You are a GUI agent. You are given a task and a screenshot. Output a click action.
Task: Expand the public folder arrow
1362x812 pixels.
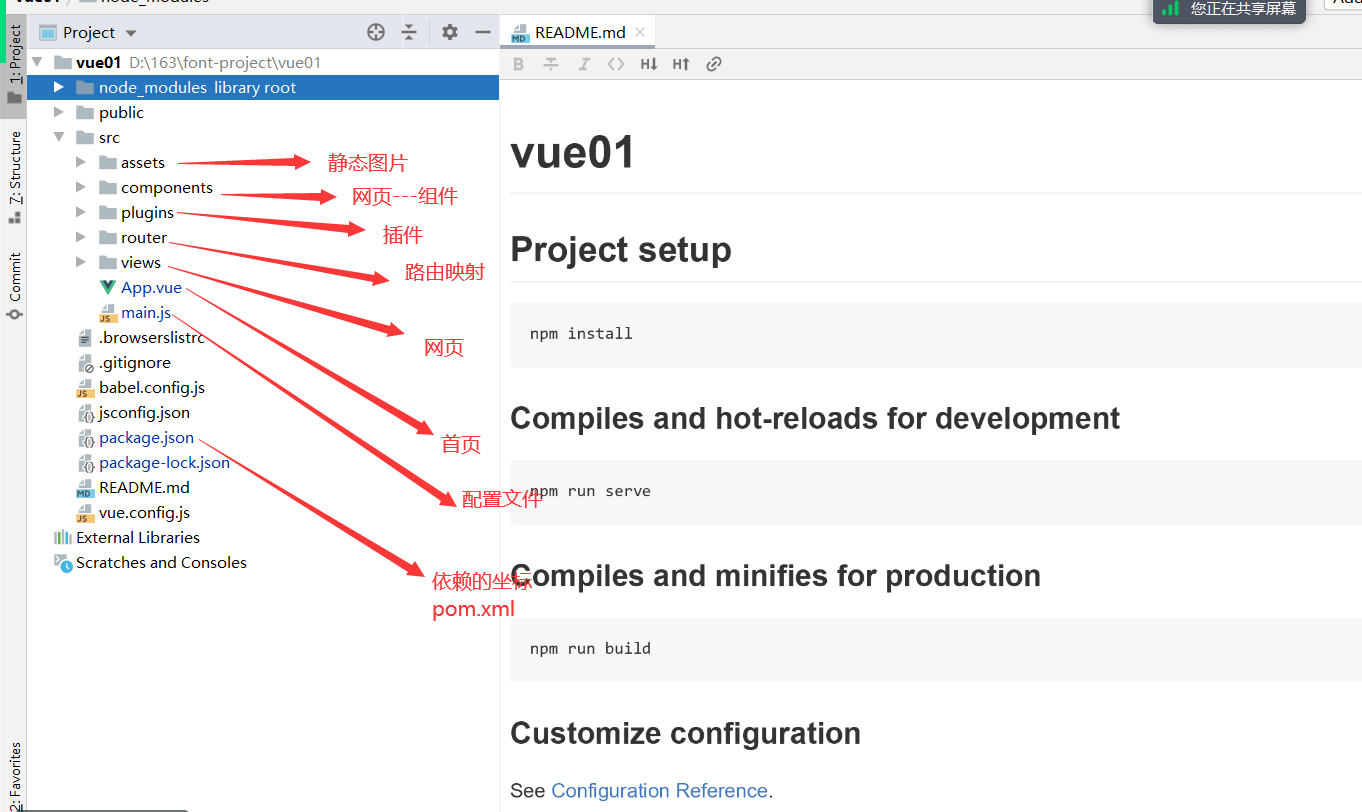coord(59,113)
